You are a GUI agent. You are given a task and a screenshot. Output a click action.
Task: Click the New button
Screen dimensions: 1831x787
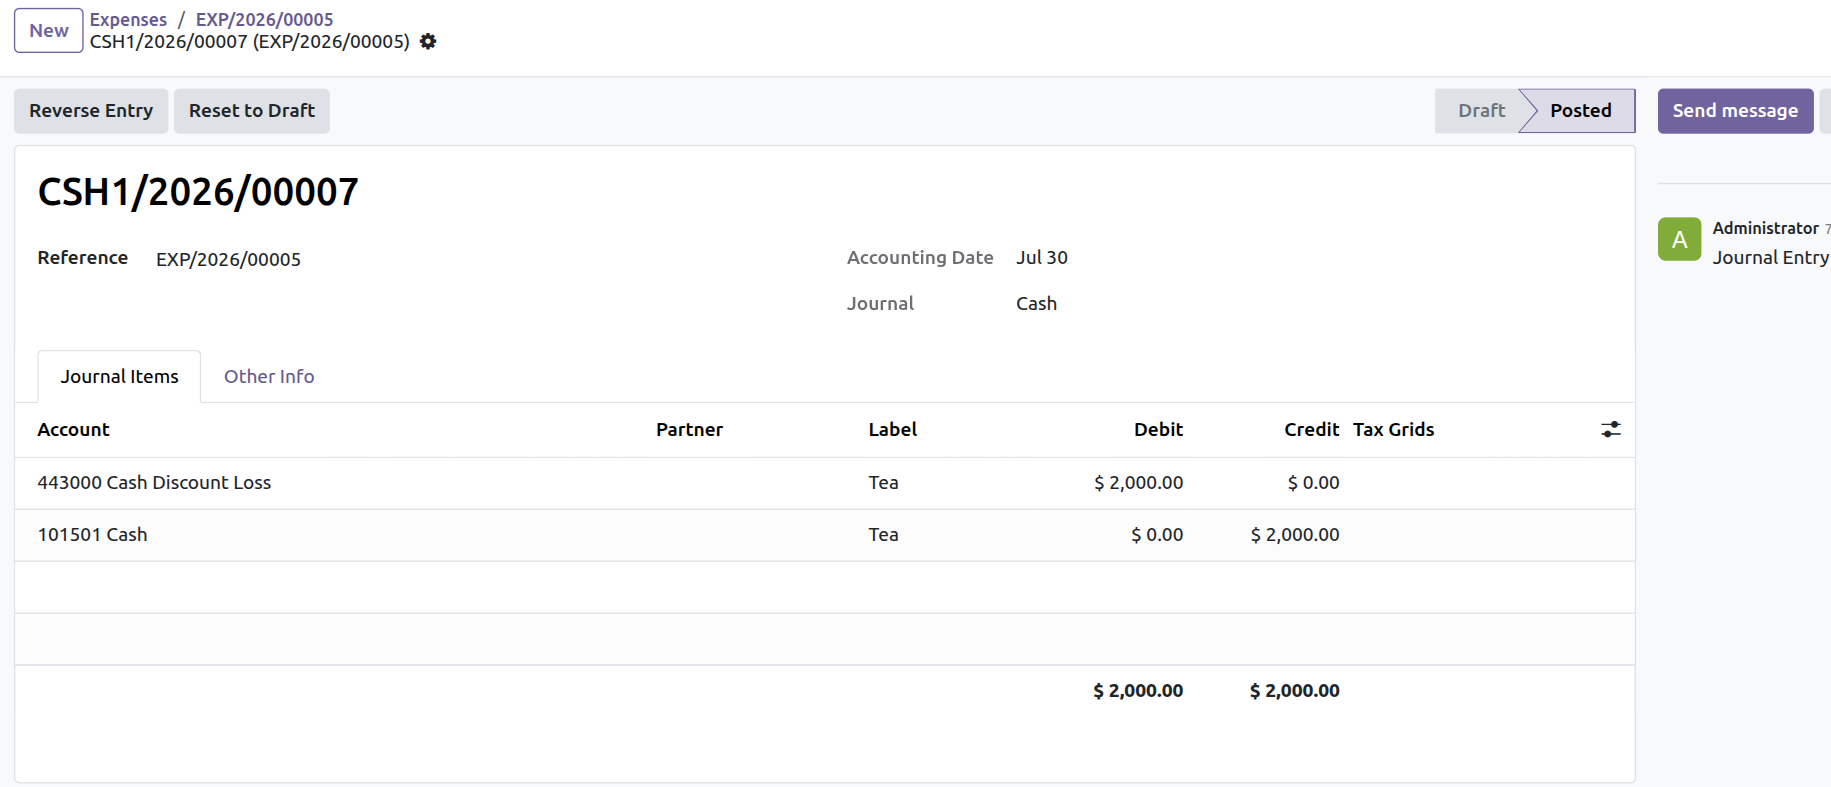click(49, 30)
